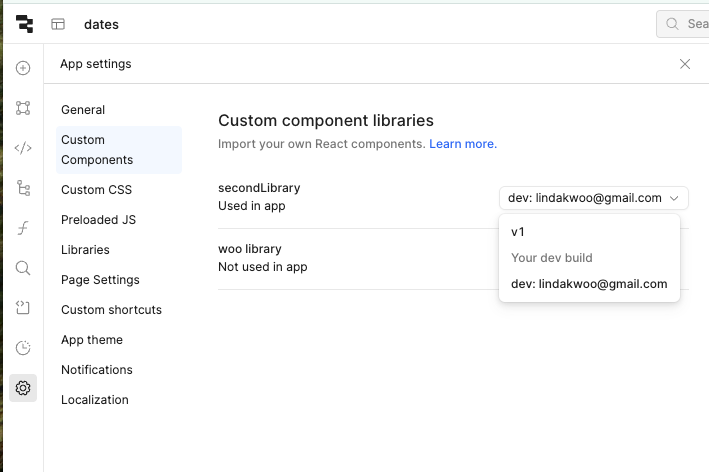709x472 pixels.
Task: Expand the secondLibrary version dropdown
Action: [x=594, y=198]
